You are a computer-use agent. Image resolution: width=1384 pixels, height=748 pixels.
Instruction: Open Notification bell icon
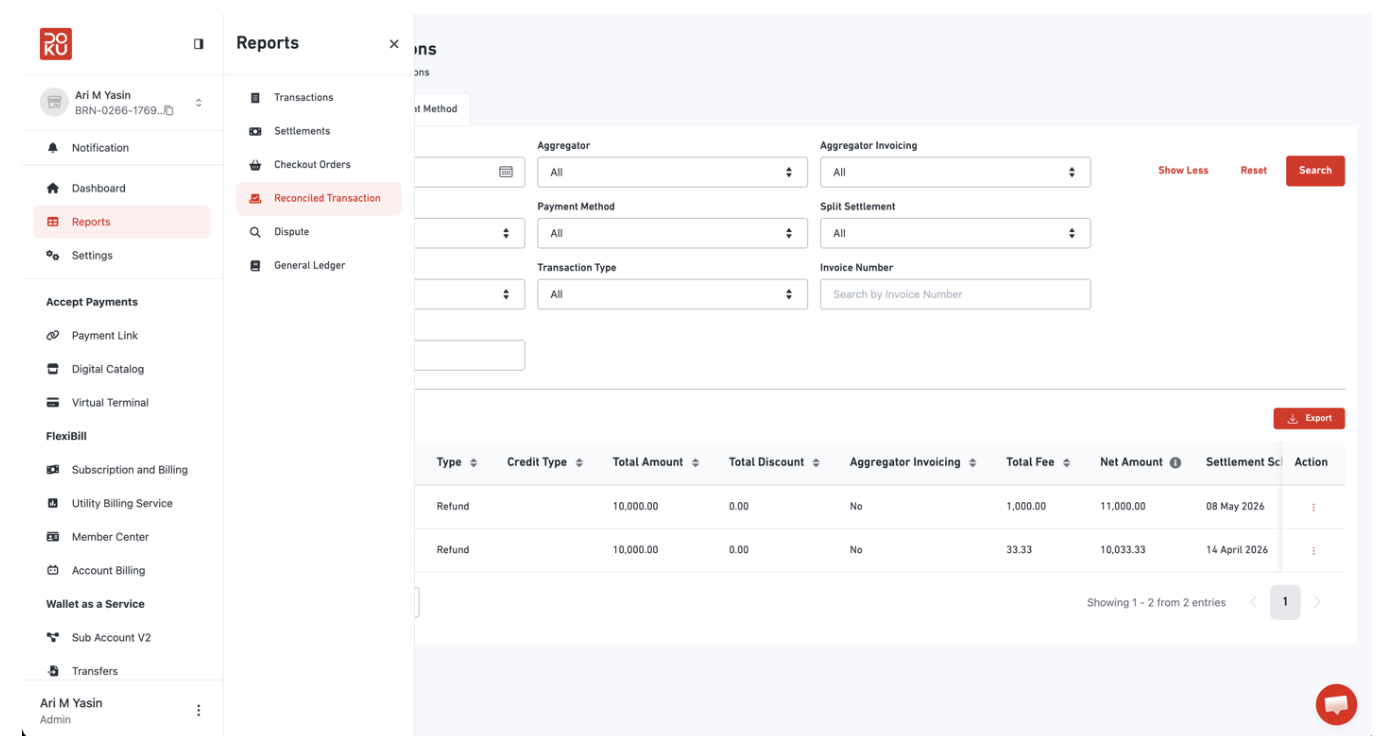[53, 148]
